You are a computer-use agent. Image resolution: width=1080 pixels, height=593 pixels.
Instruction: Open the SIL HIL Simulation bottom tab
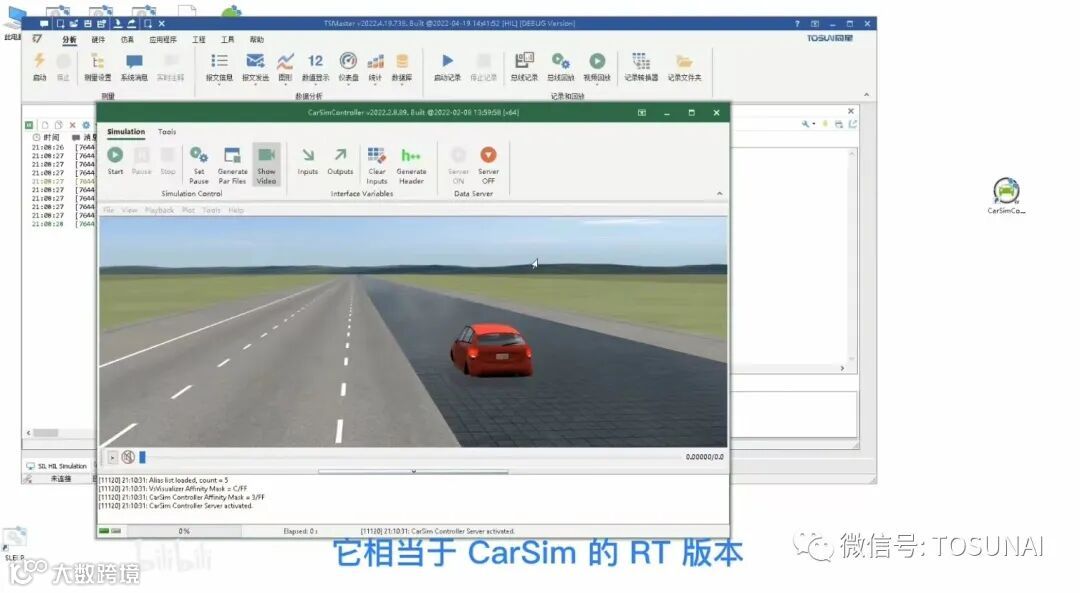tap(57, 466)
